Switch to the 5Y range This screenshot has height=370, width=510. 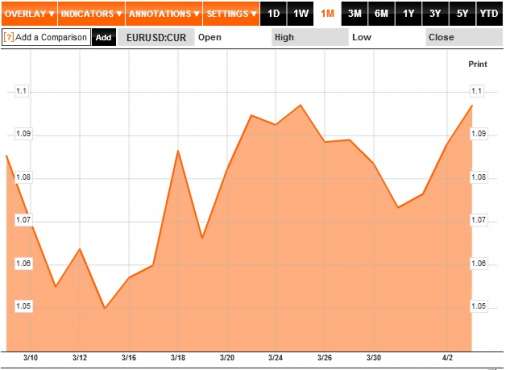click(x=462, y=14)
